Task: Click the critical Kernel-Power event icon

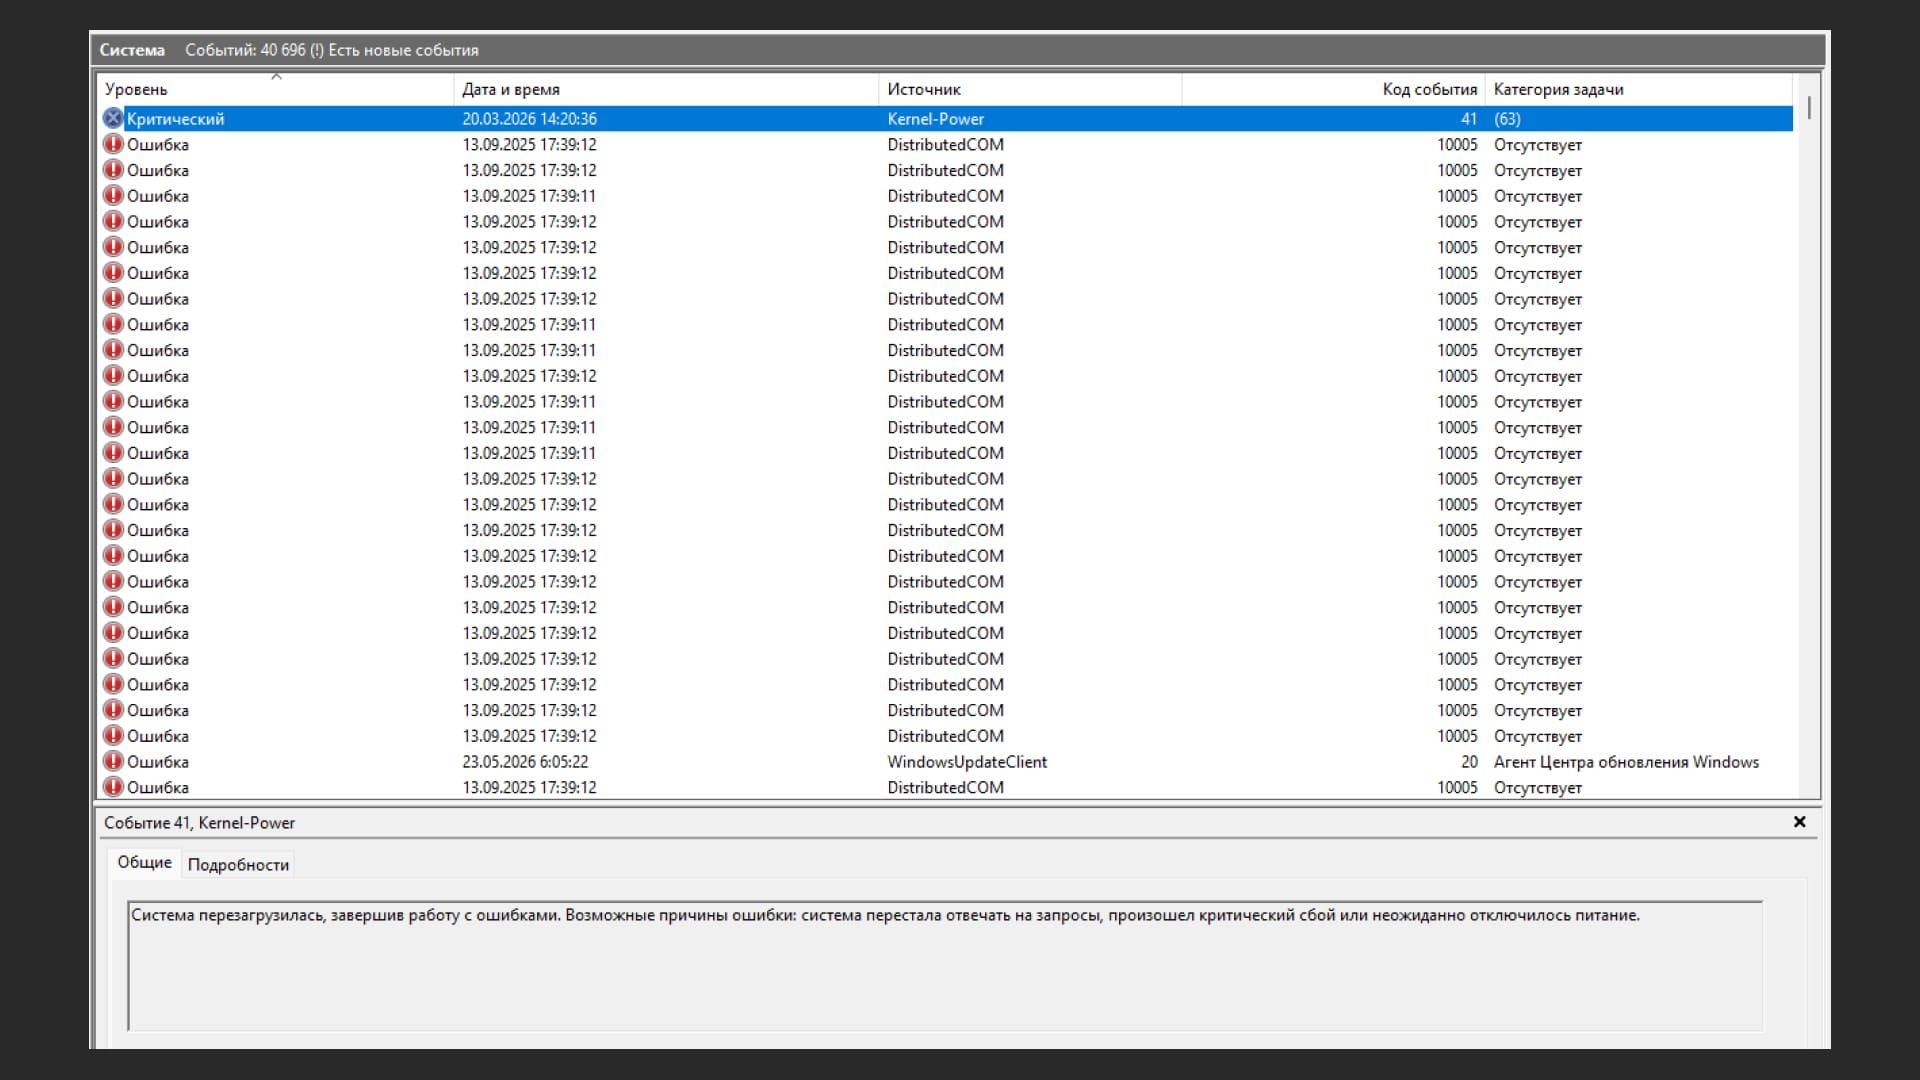Action: tap(113, 118)
